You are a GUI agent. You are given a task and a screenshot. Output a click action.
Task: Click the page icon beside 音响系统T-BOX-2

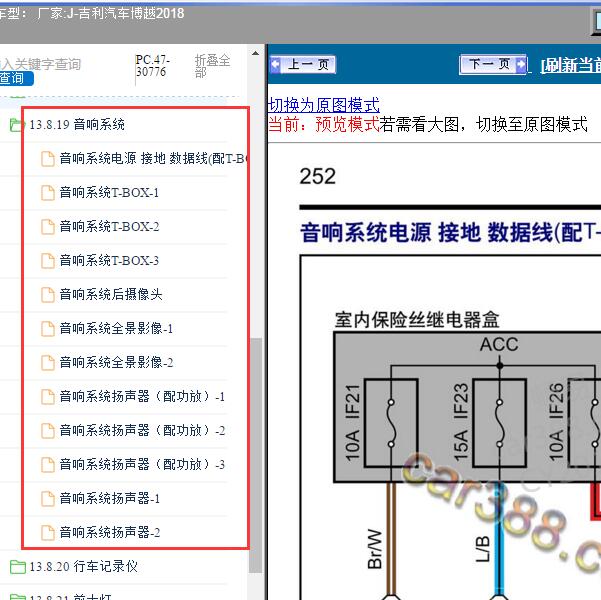point(48,227)
